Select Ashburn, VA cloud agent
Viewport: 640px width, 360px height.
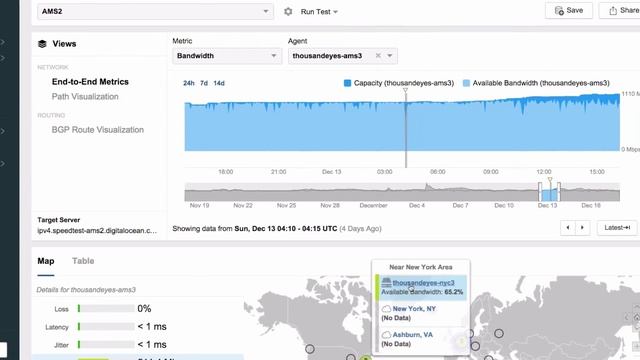click(x=413, y=335)
